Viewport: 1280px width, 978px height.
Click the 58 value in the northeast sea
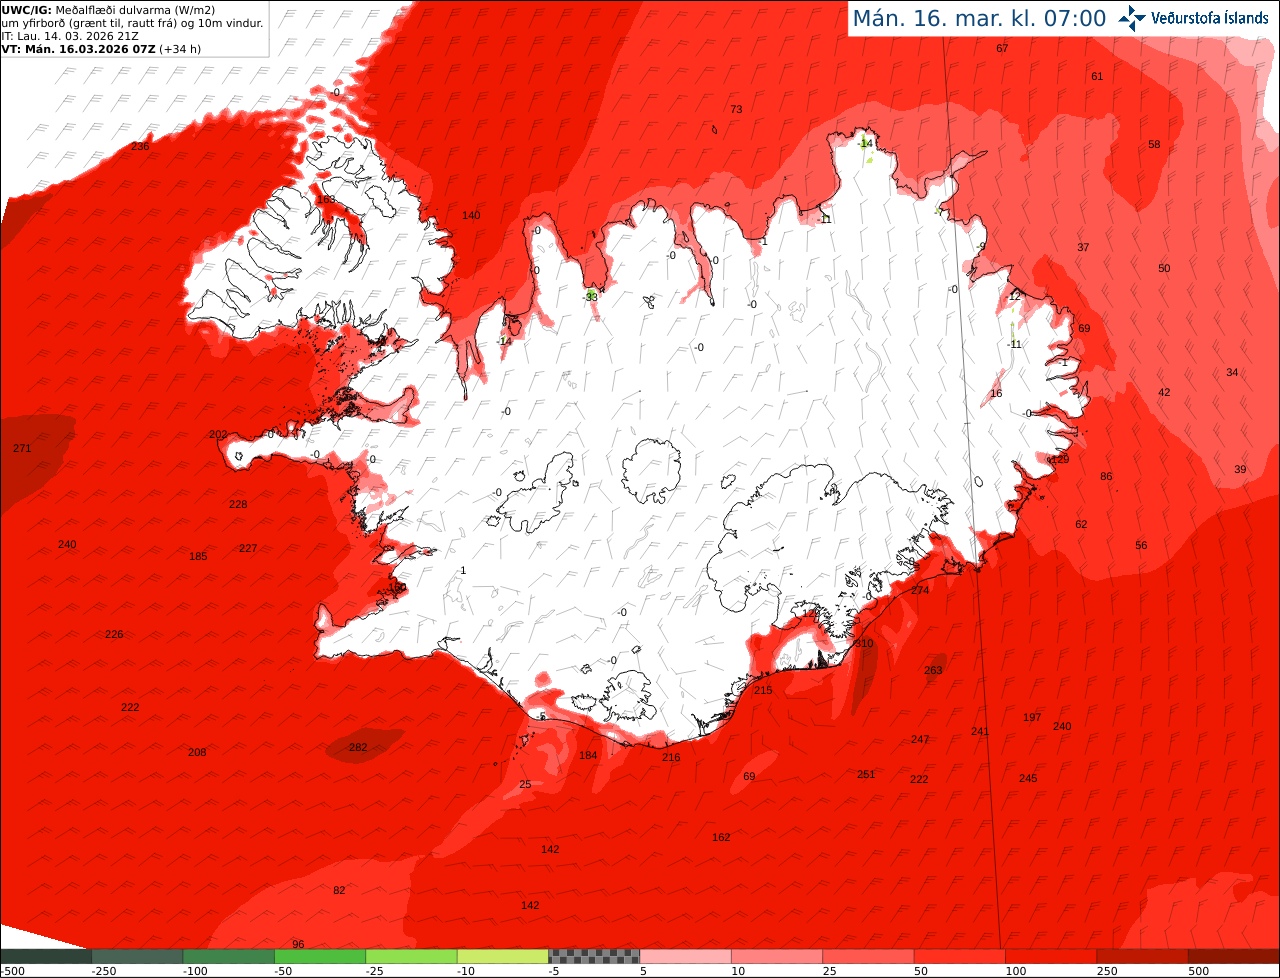pyautogui.click(x=1154, y=145)
